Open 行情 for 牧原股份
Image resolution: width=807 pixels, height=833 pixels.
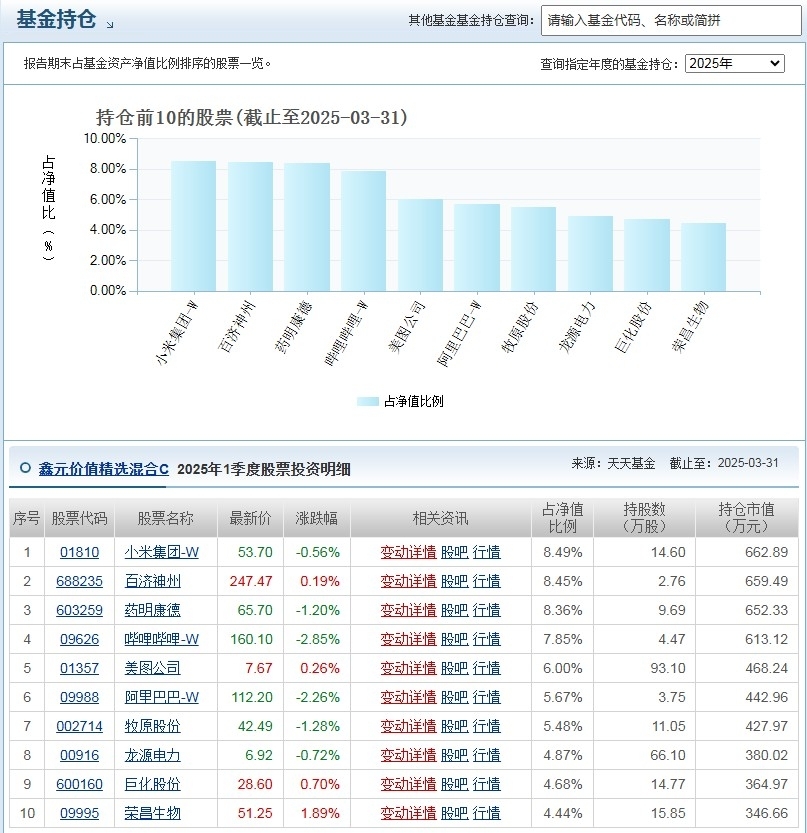point(487,726)
